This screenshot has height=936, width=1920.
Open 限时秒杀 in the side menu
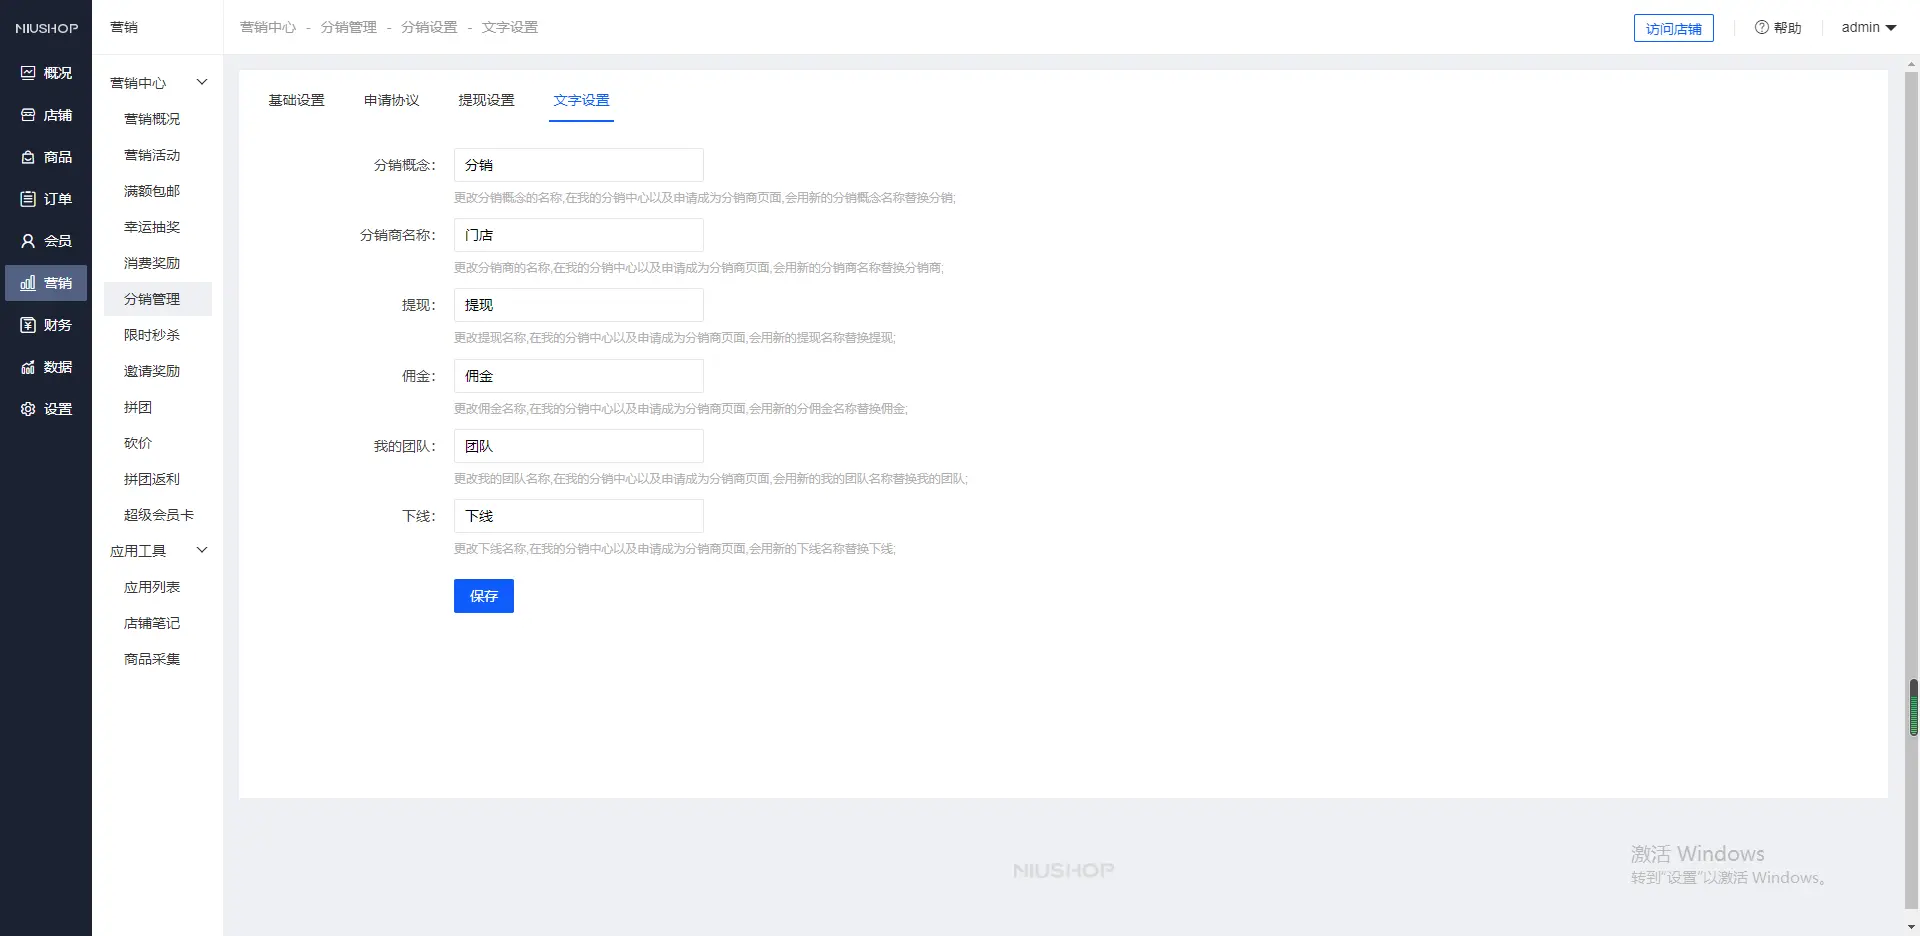[x=152, y=335]
